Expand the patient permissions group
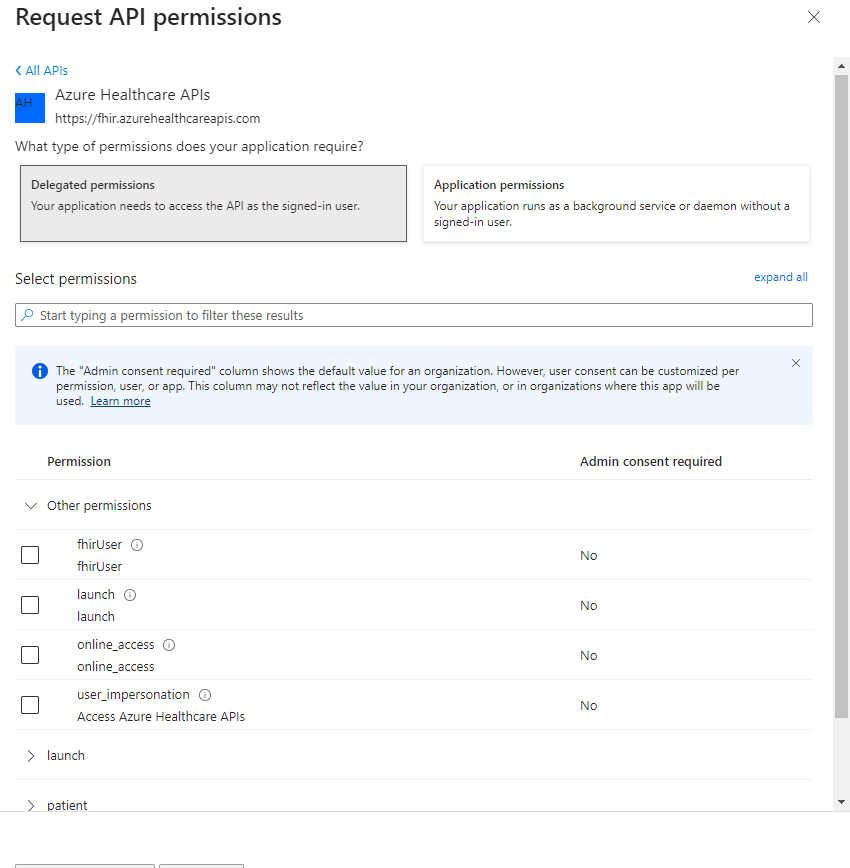Screen dimensions: 850x868 pyautogui.click(x=31, y=805)
